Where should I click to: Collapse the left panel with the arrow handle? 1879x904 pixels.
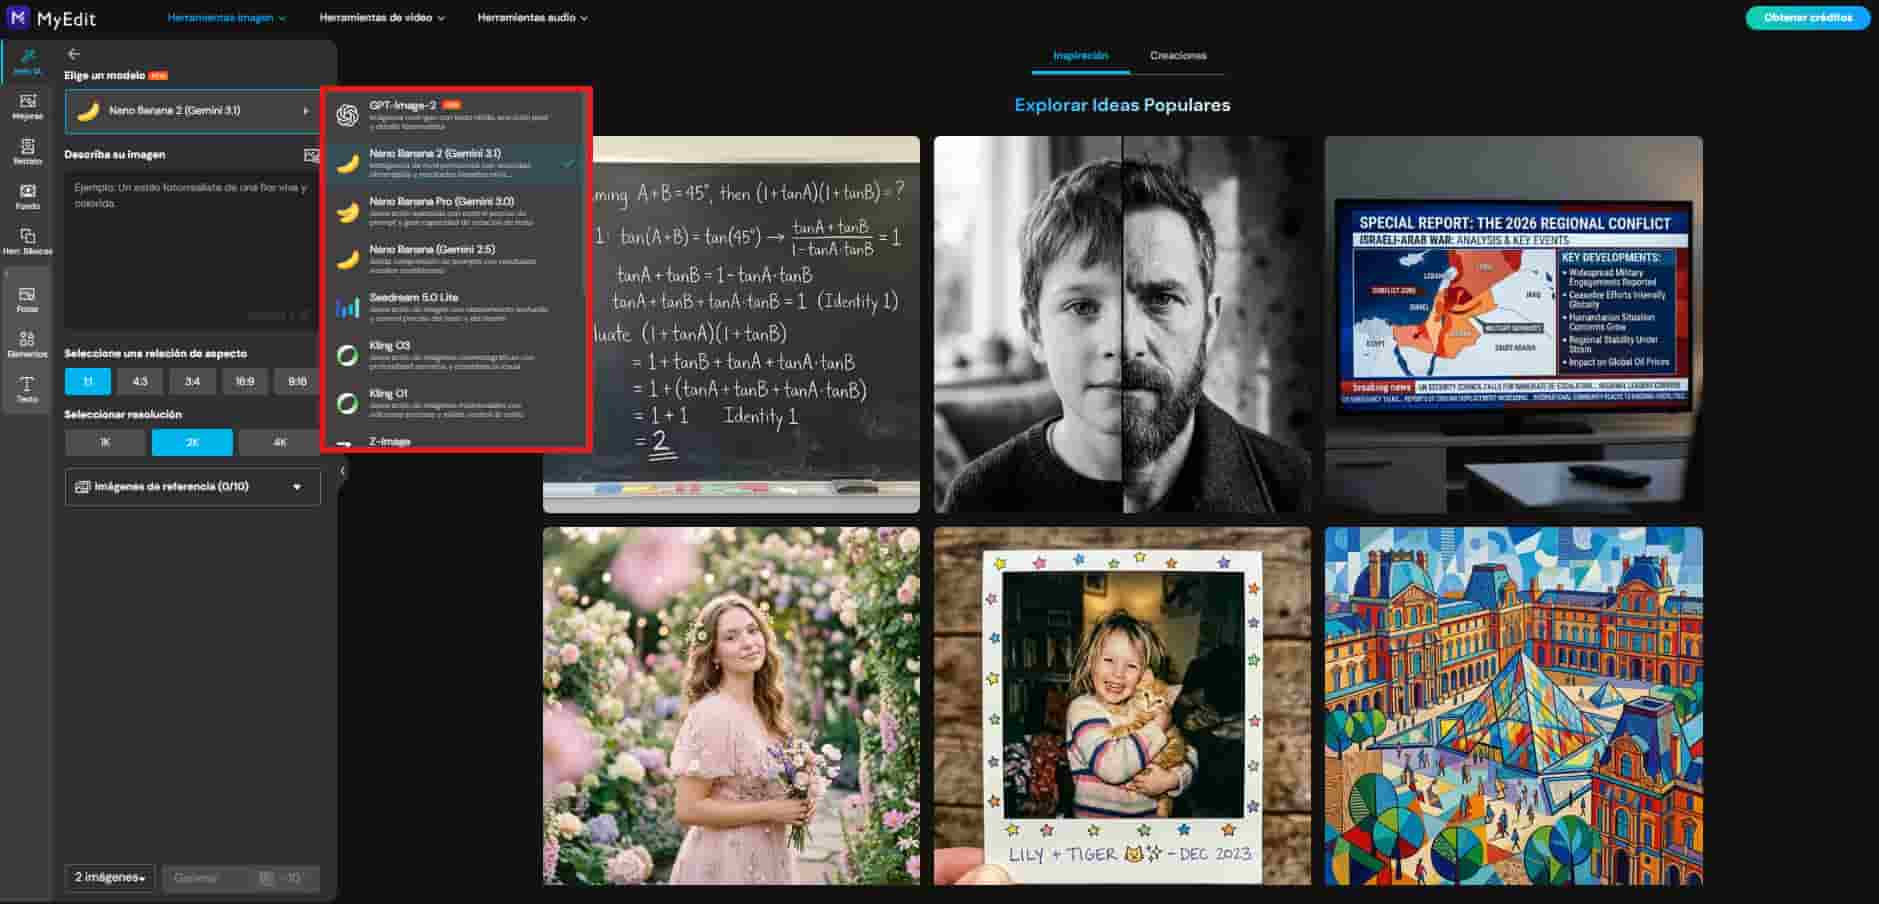click(x=342, y=471)
